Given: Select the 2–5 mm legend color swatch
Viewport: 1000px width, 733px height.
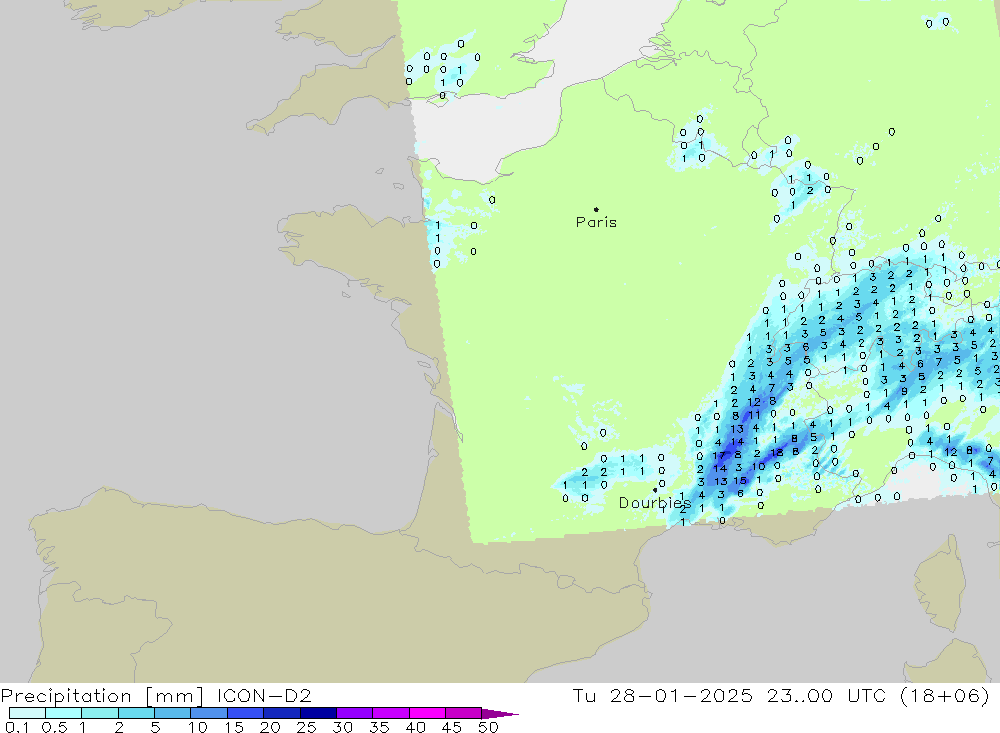Looking at the screenshot, I should (x=136, y=713).
